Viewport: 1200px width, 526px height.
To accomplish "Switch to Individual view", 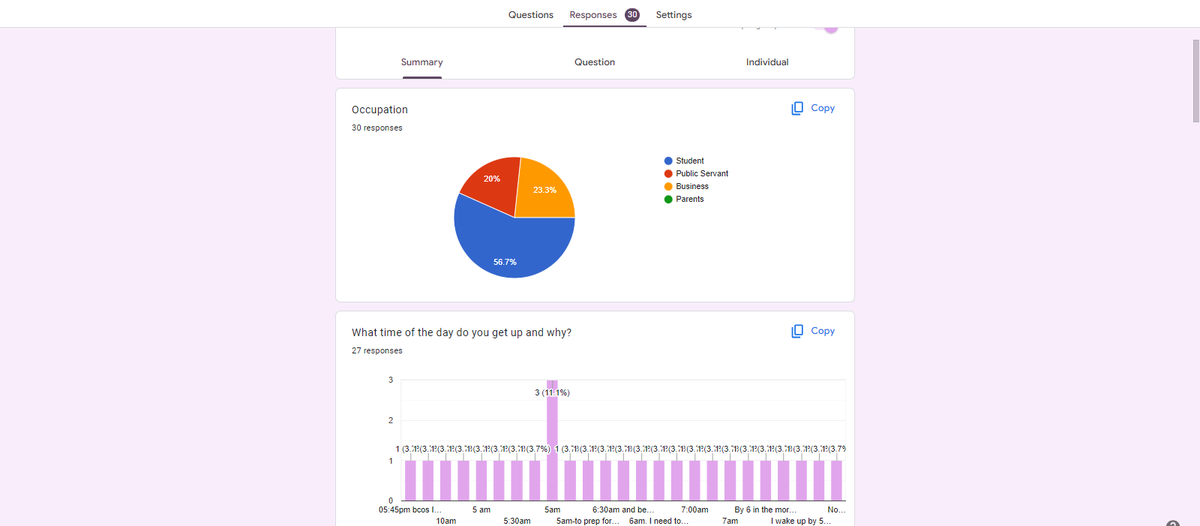I will pos(767,62).
